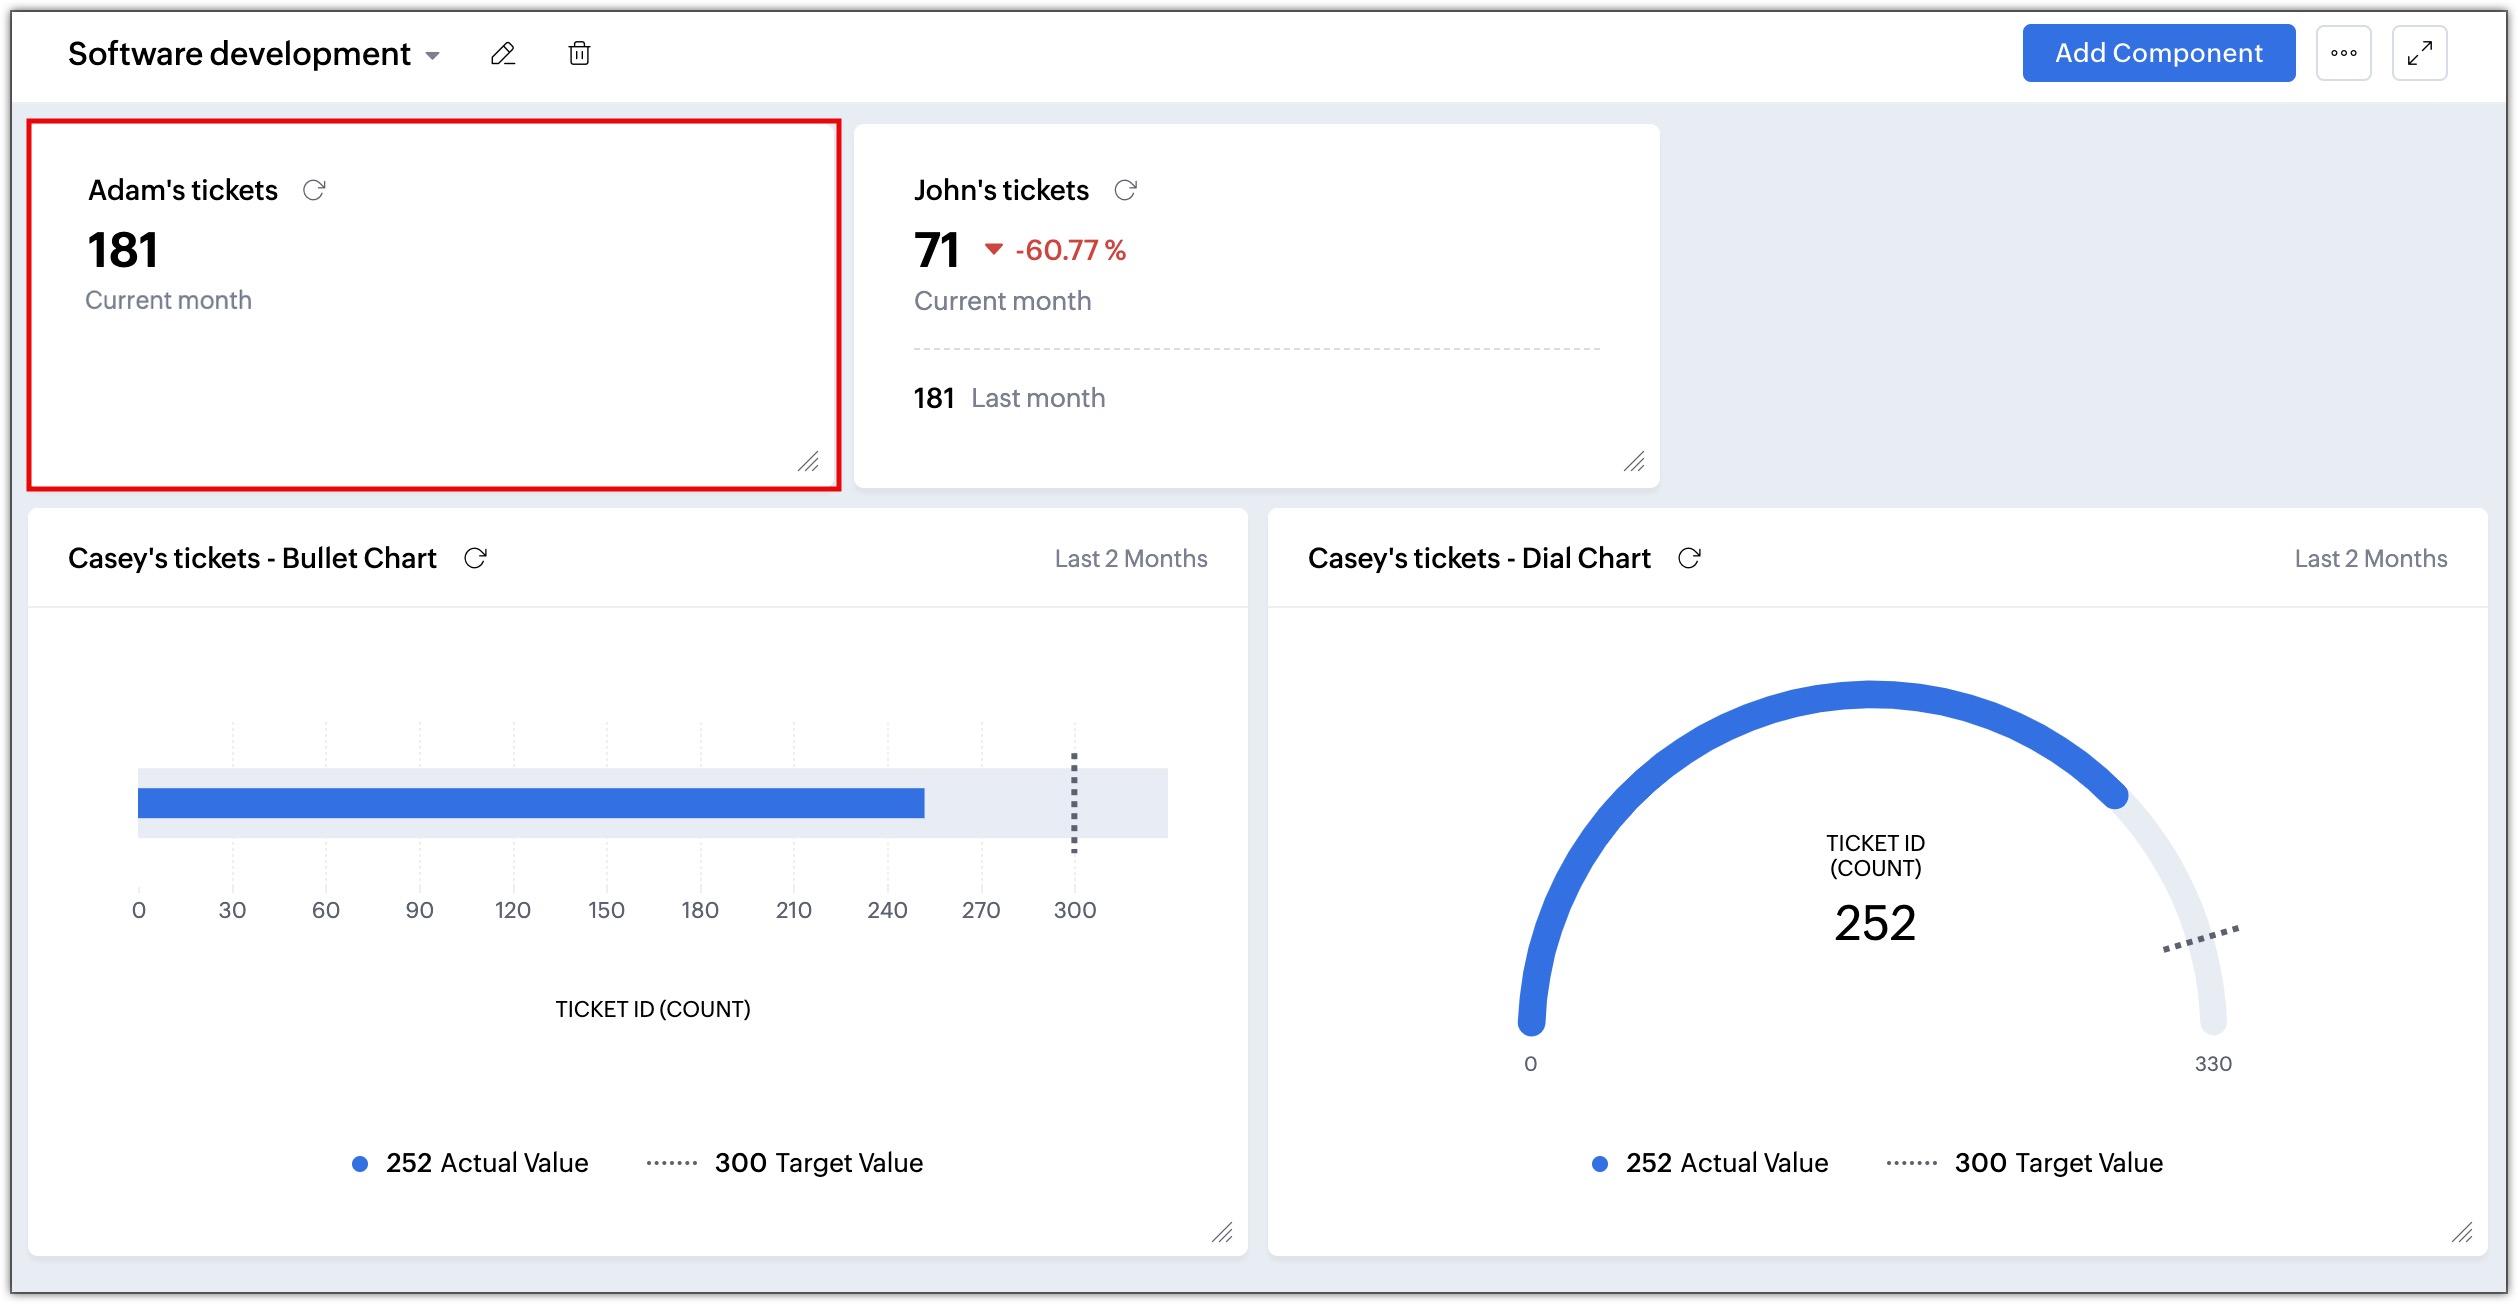Click 252 Actual Value legend in Bullet Chart
Screen dimensions: 2518x1304
point(470,1163)
